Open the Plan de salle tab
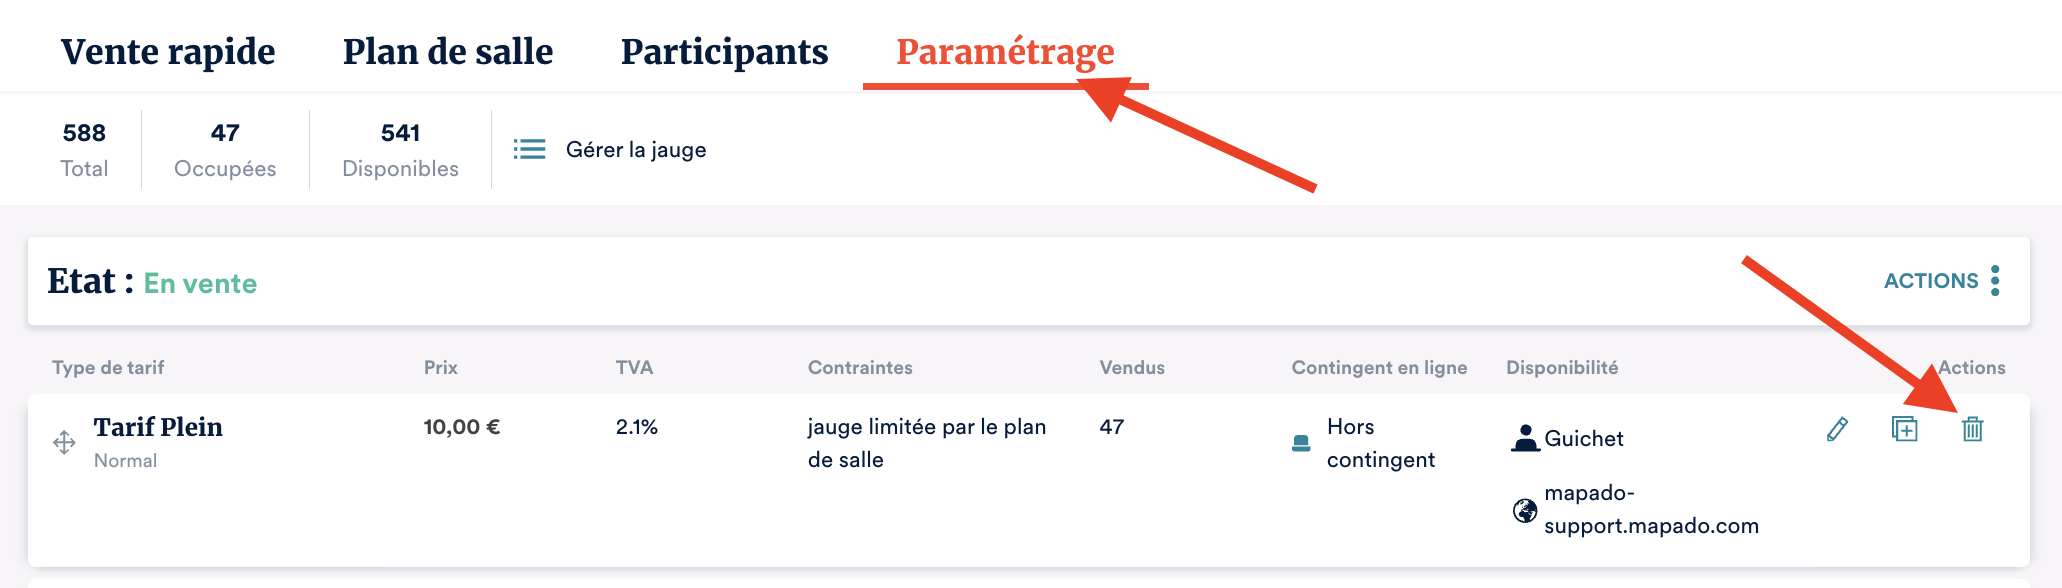Screen dimensions: 2062x588 [x=448, y=52]
